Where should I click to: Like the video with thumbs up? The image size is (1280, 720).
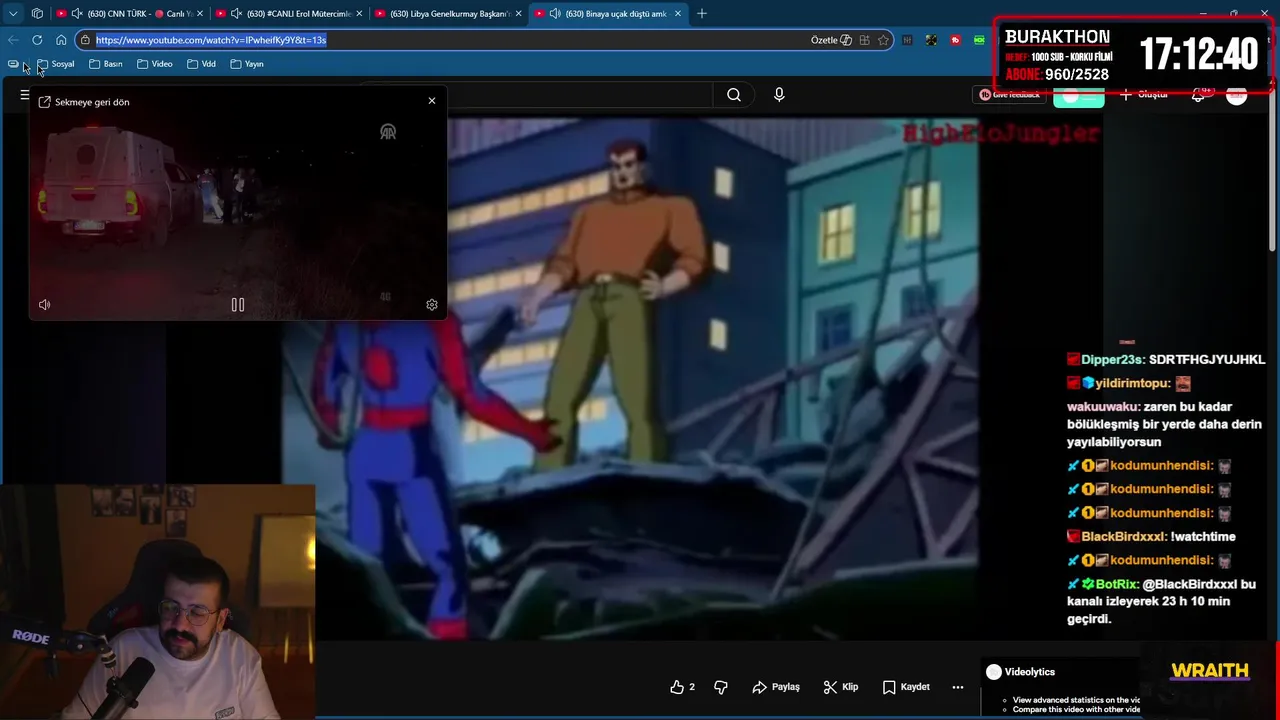683,687
